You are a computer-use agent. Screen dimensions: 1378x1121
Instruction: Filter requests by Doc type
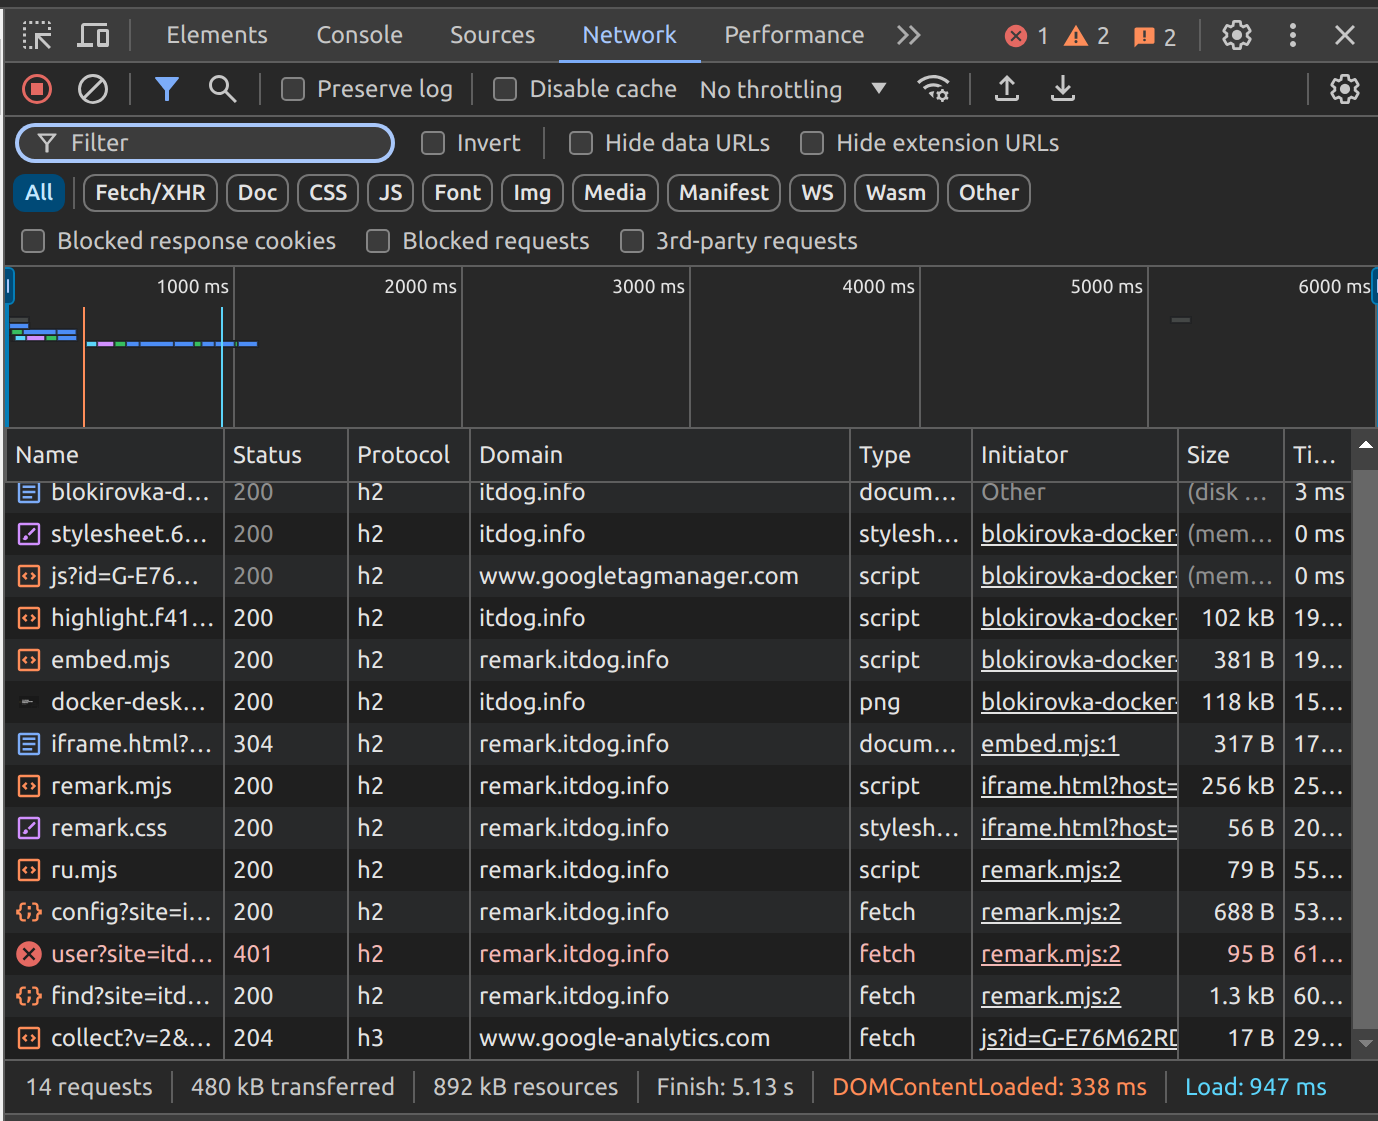(x=257, y=193)
